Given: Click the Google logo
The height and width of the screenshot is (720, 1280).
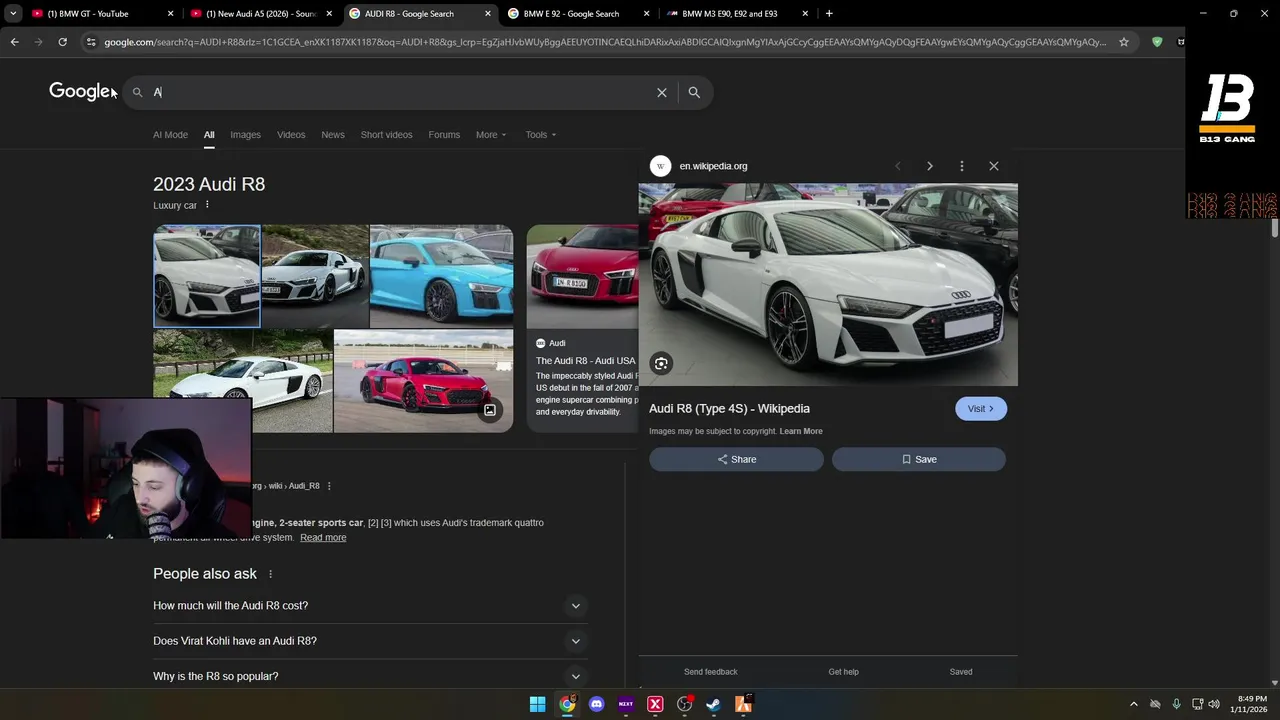Looking at the screenshot, I should 82,91.
